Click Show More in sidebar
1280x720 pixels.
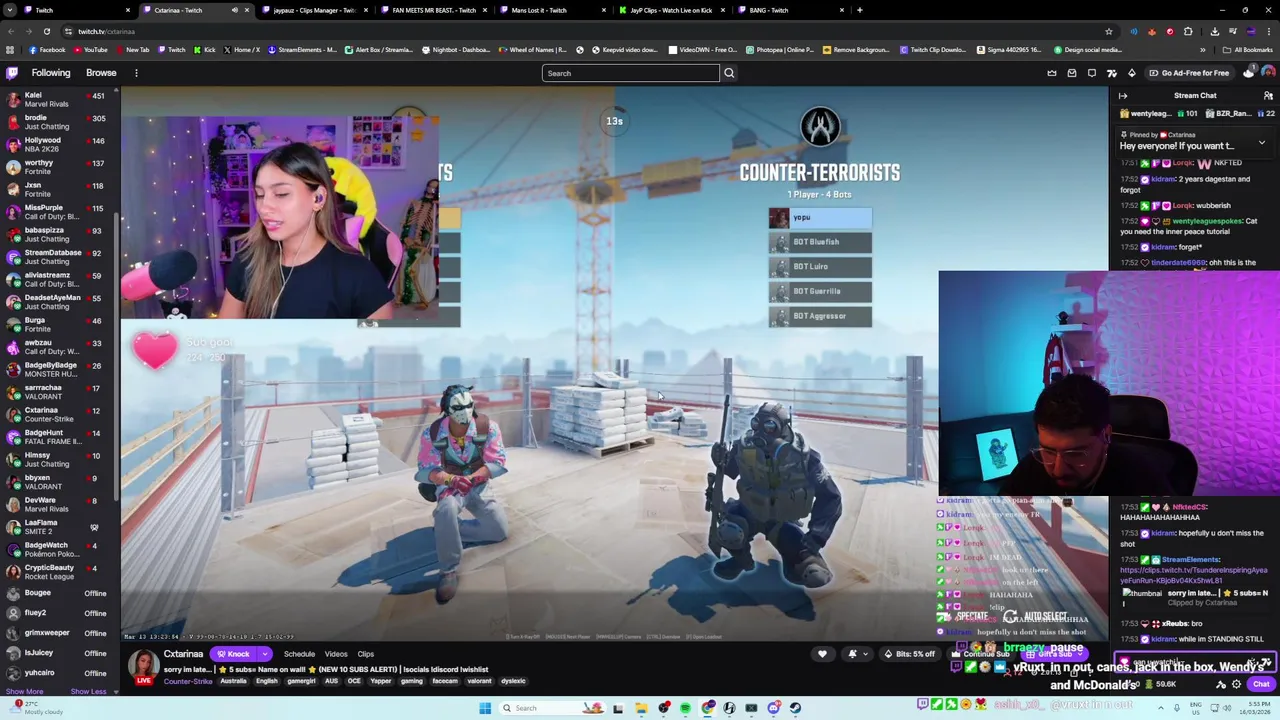pyautogui.click(x=25, y=692)
